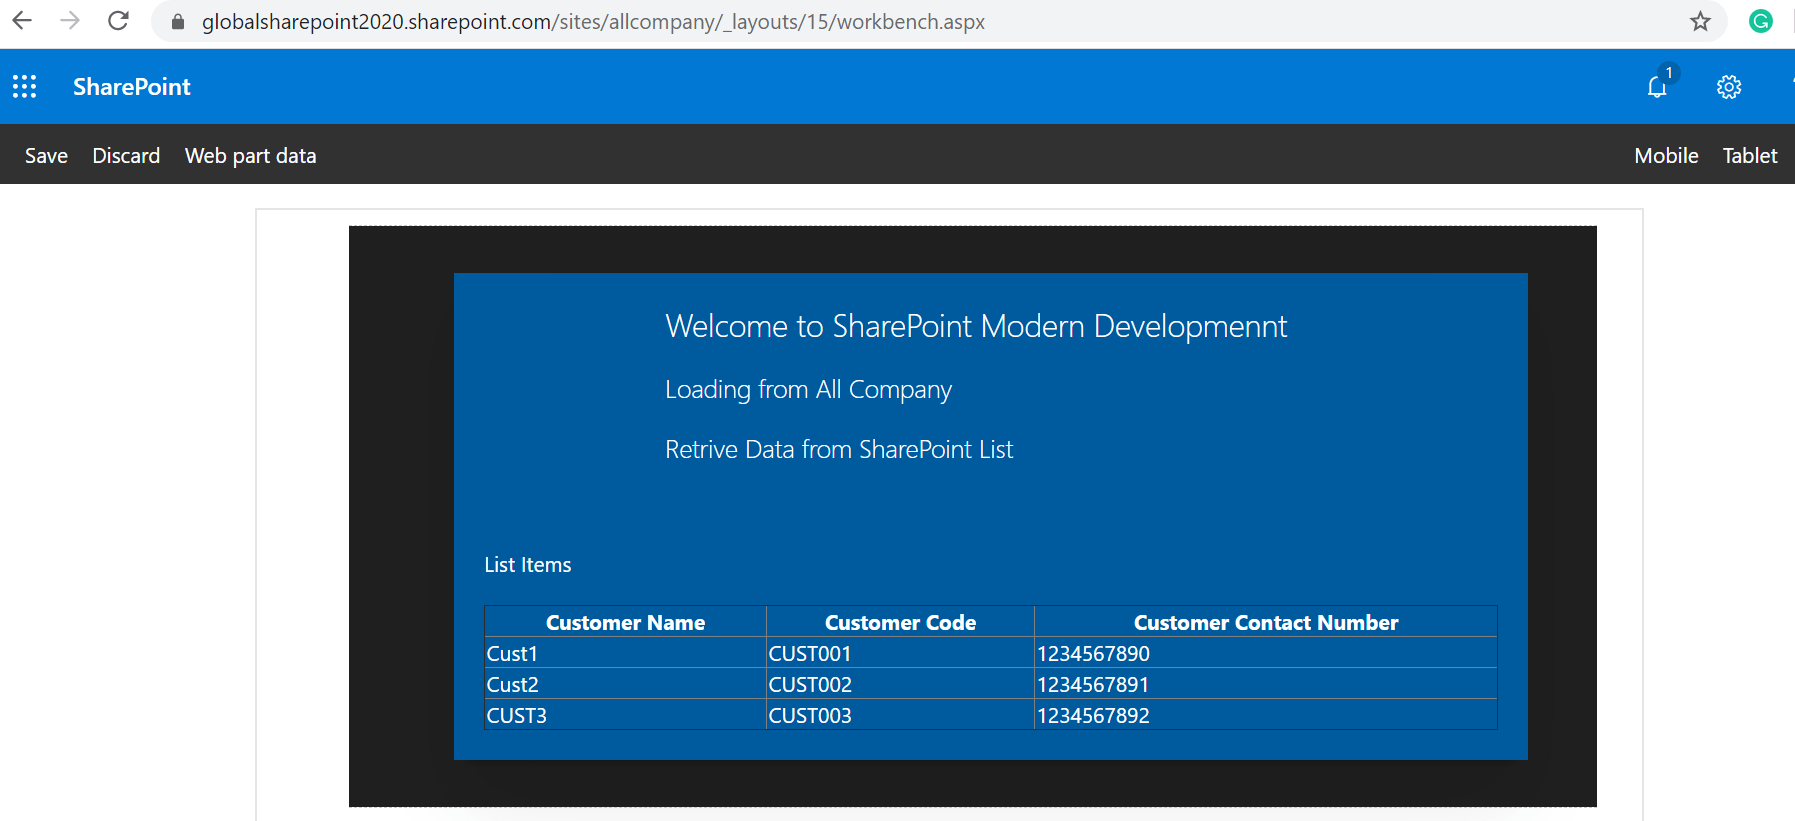Select the Cust2 name cell

(x=626, y=684)
